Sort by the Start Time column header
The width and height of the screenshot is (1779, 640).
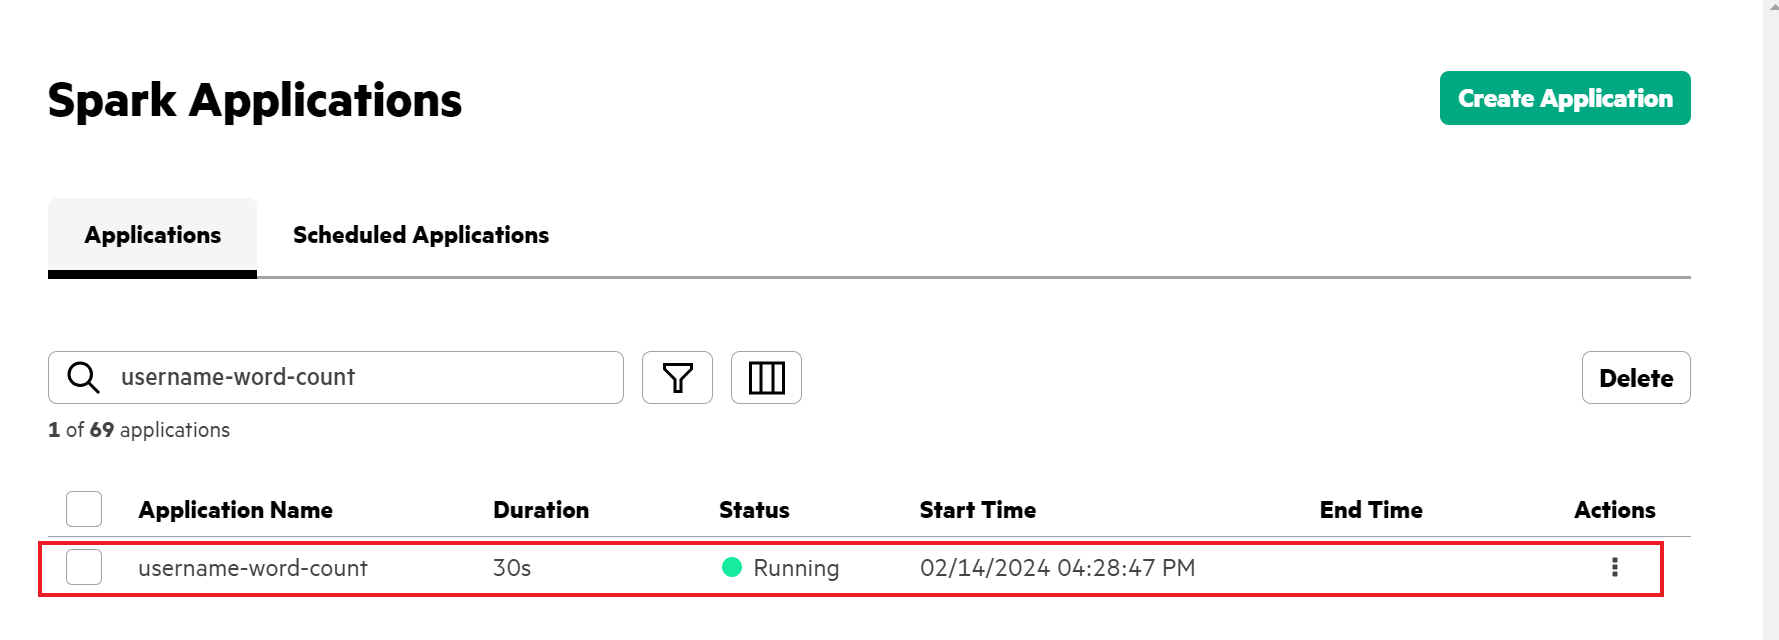pos(978,510)
